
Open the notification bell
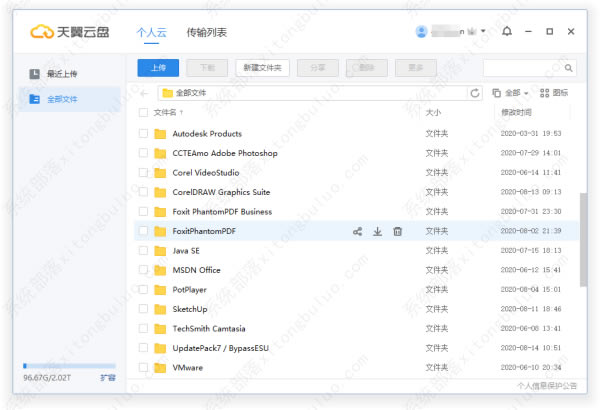coord(507,31)
